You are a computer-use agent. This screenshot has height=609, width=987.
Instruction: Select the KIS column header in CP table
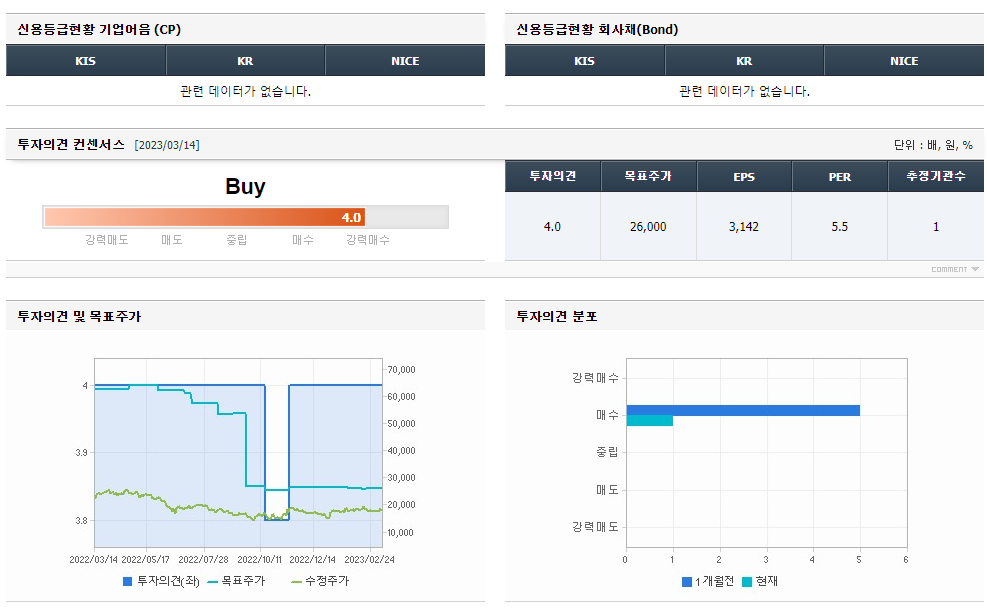click(x=86, y=60)
